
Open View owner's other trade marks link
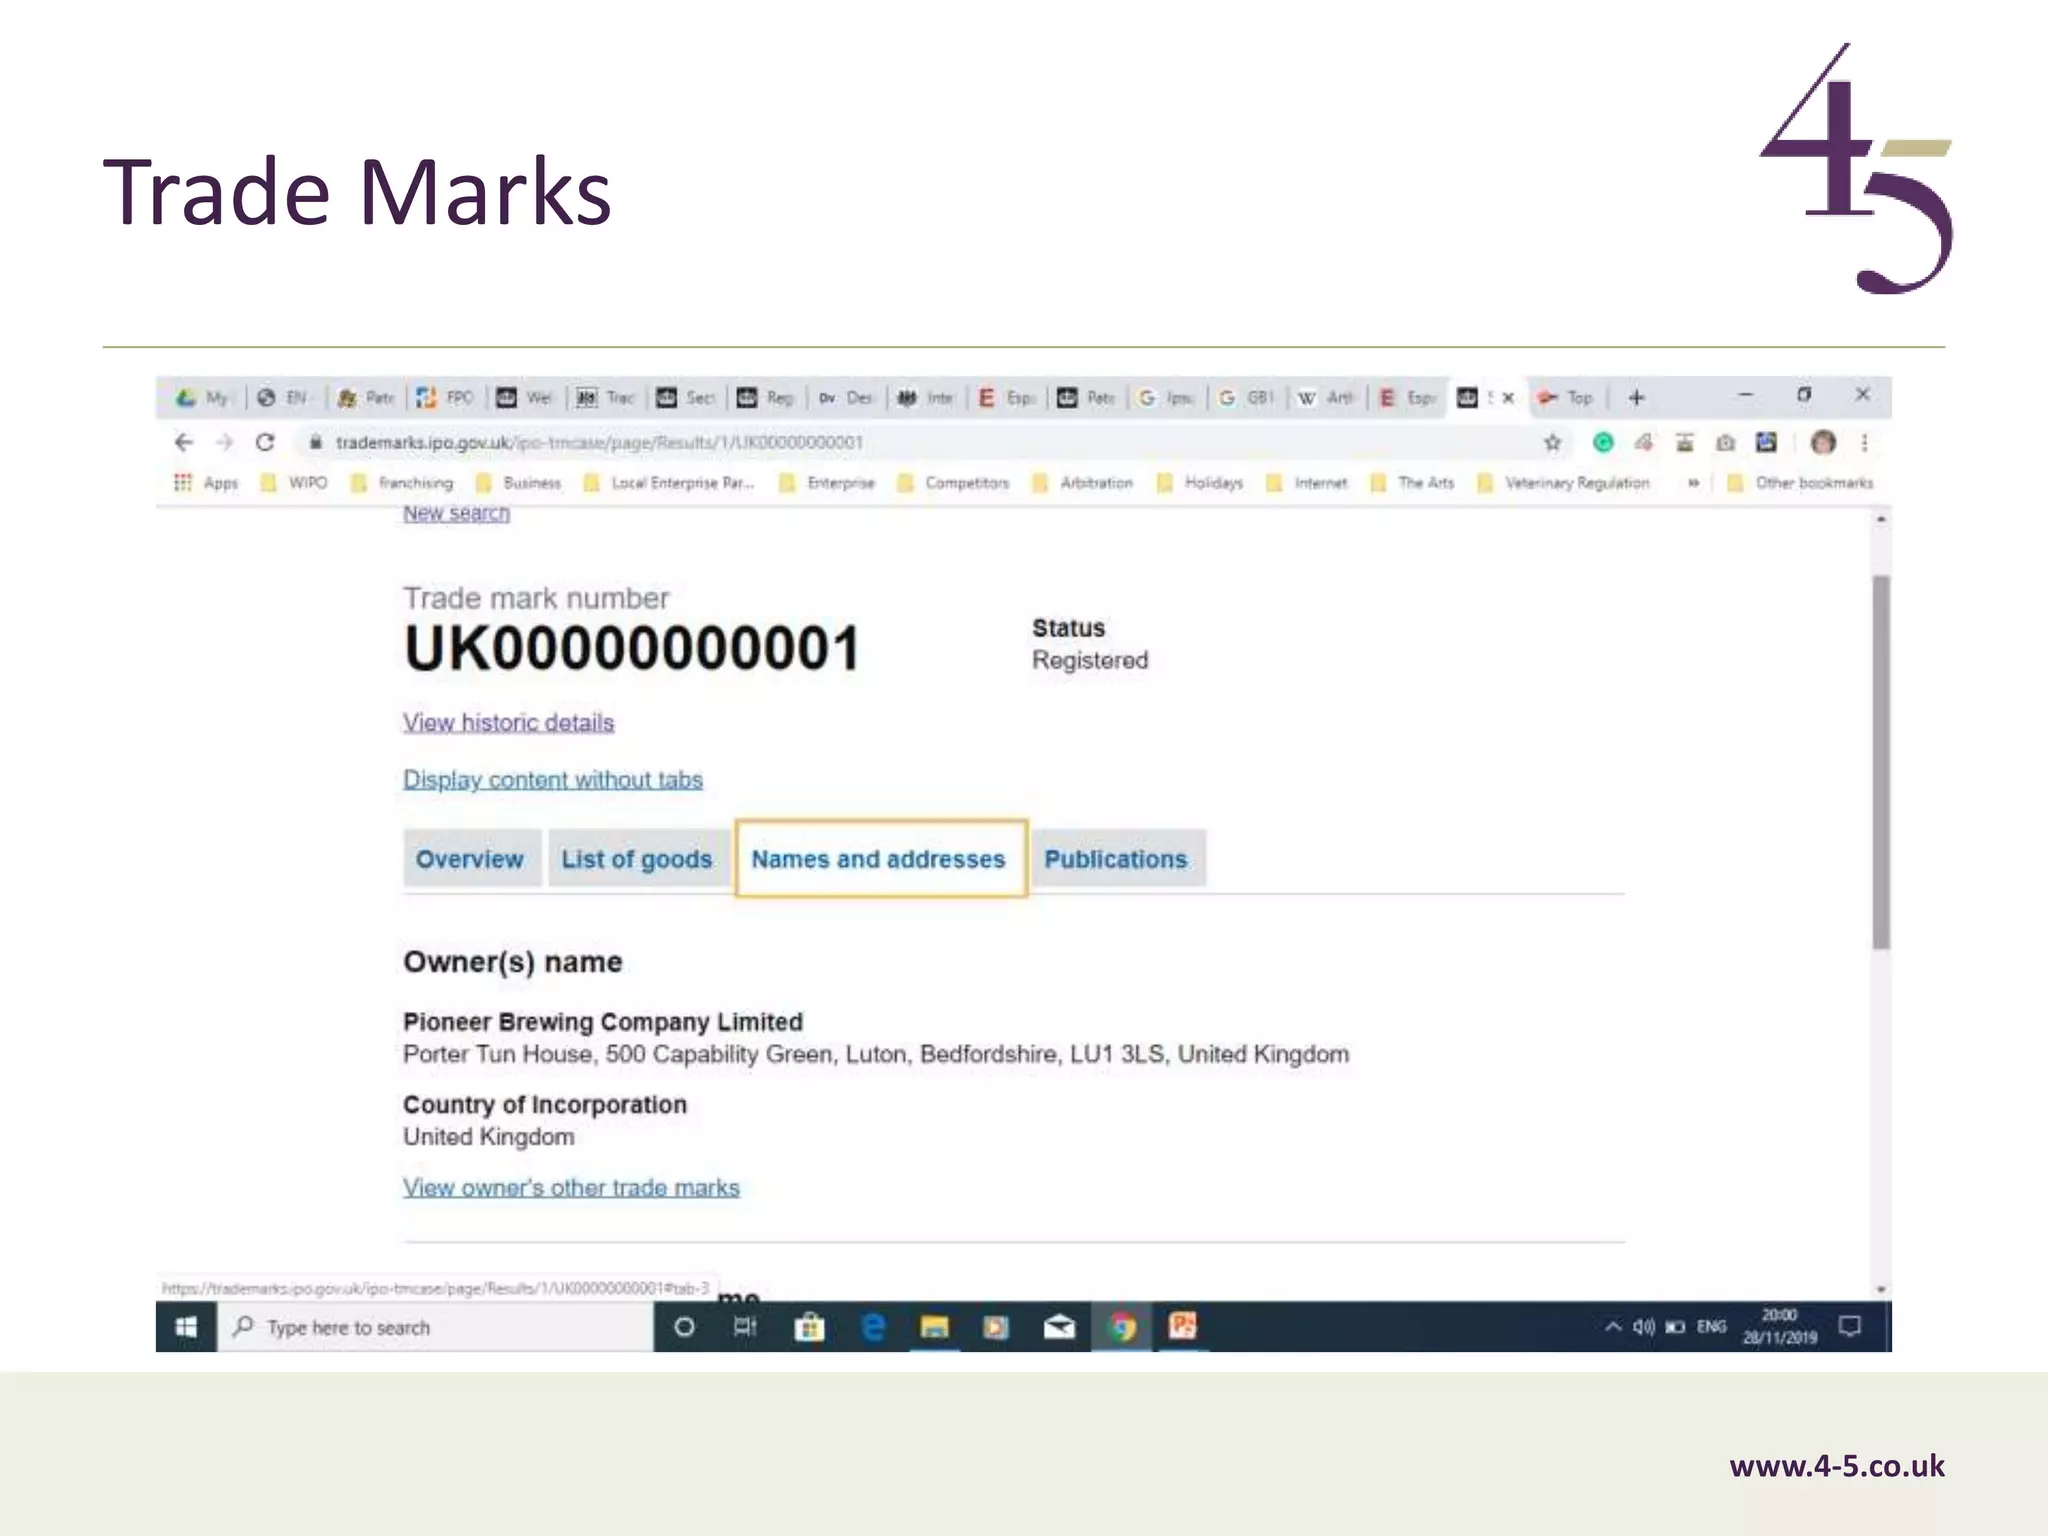571,1188
